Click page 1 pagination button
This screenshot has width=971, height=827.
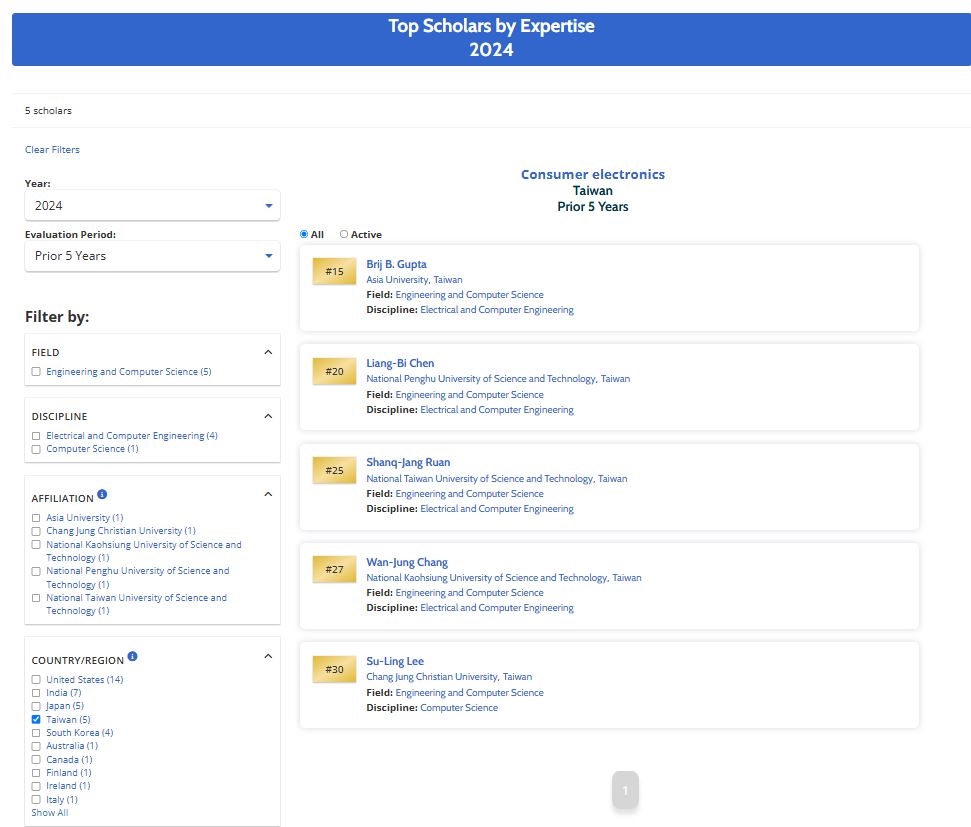[x=625, y=790]
